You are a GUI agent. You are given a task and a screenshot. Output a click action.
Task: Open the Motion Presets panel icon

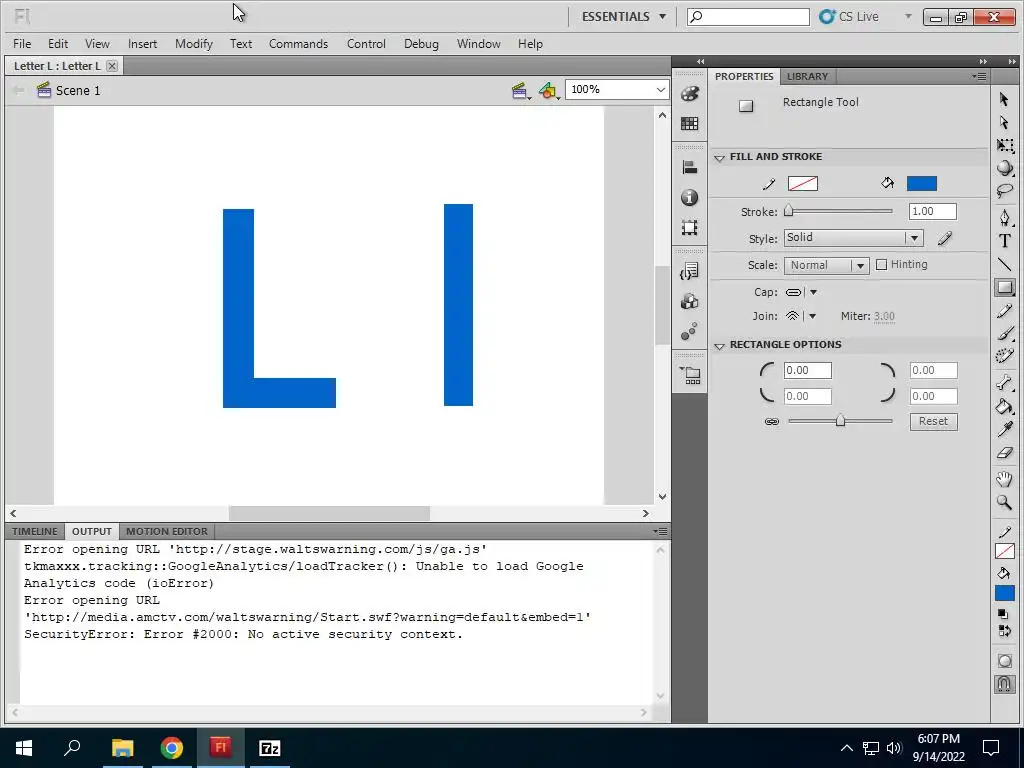coord(690,331)
